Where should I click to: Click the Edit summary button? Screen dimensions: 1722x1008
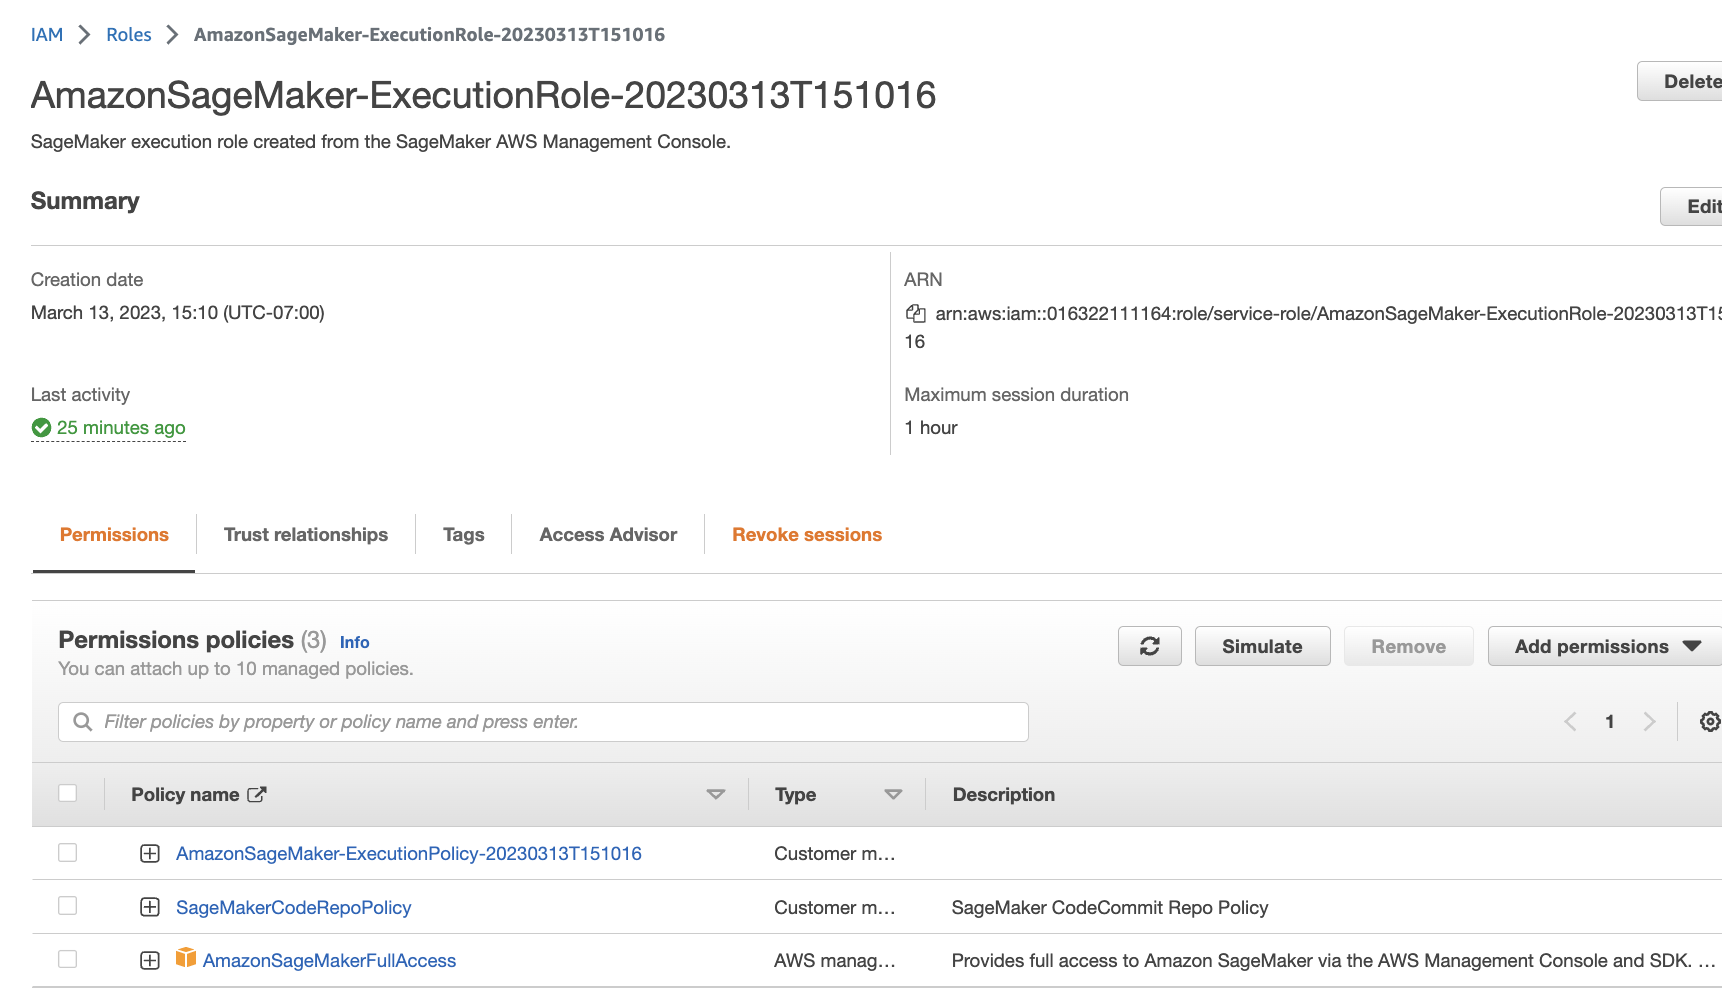click(x=1691, y=206)
